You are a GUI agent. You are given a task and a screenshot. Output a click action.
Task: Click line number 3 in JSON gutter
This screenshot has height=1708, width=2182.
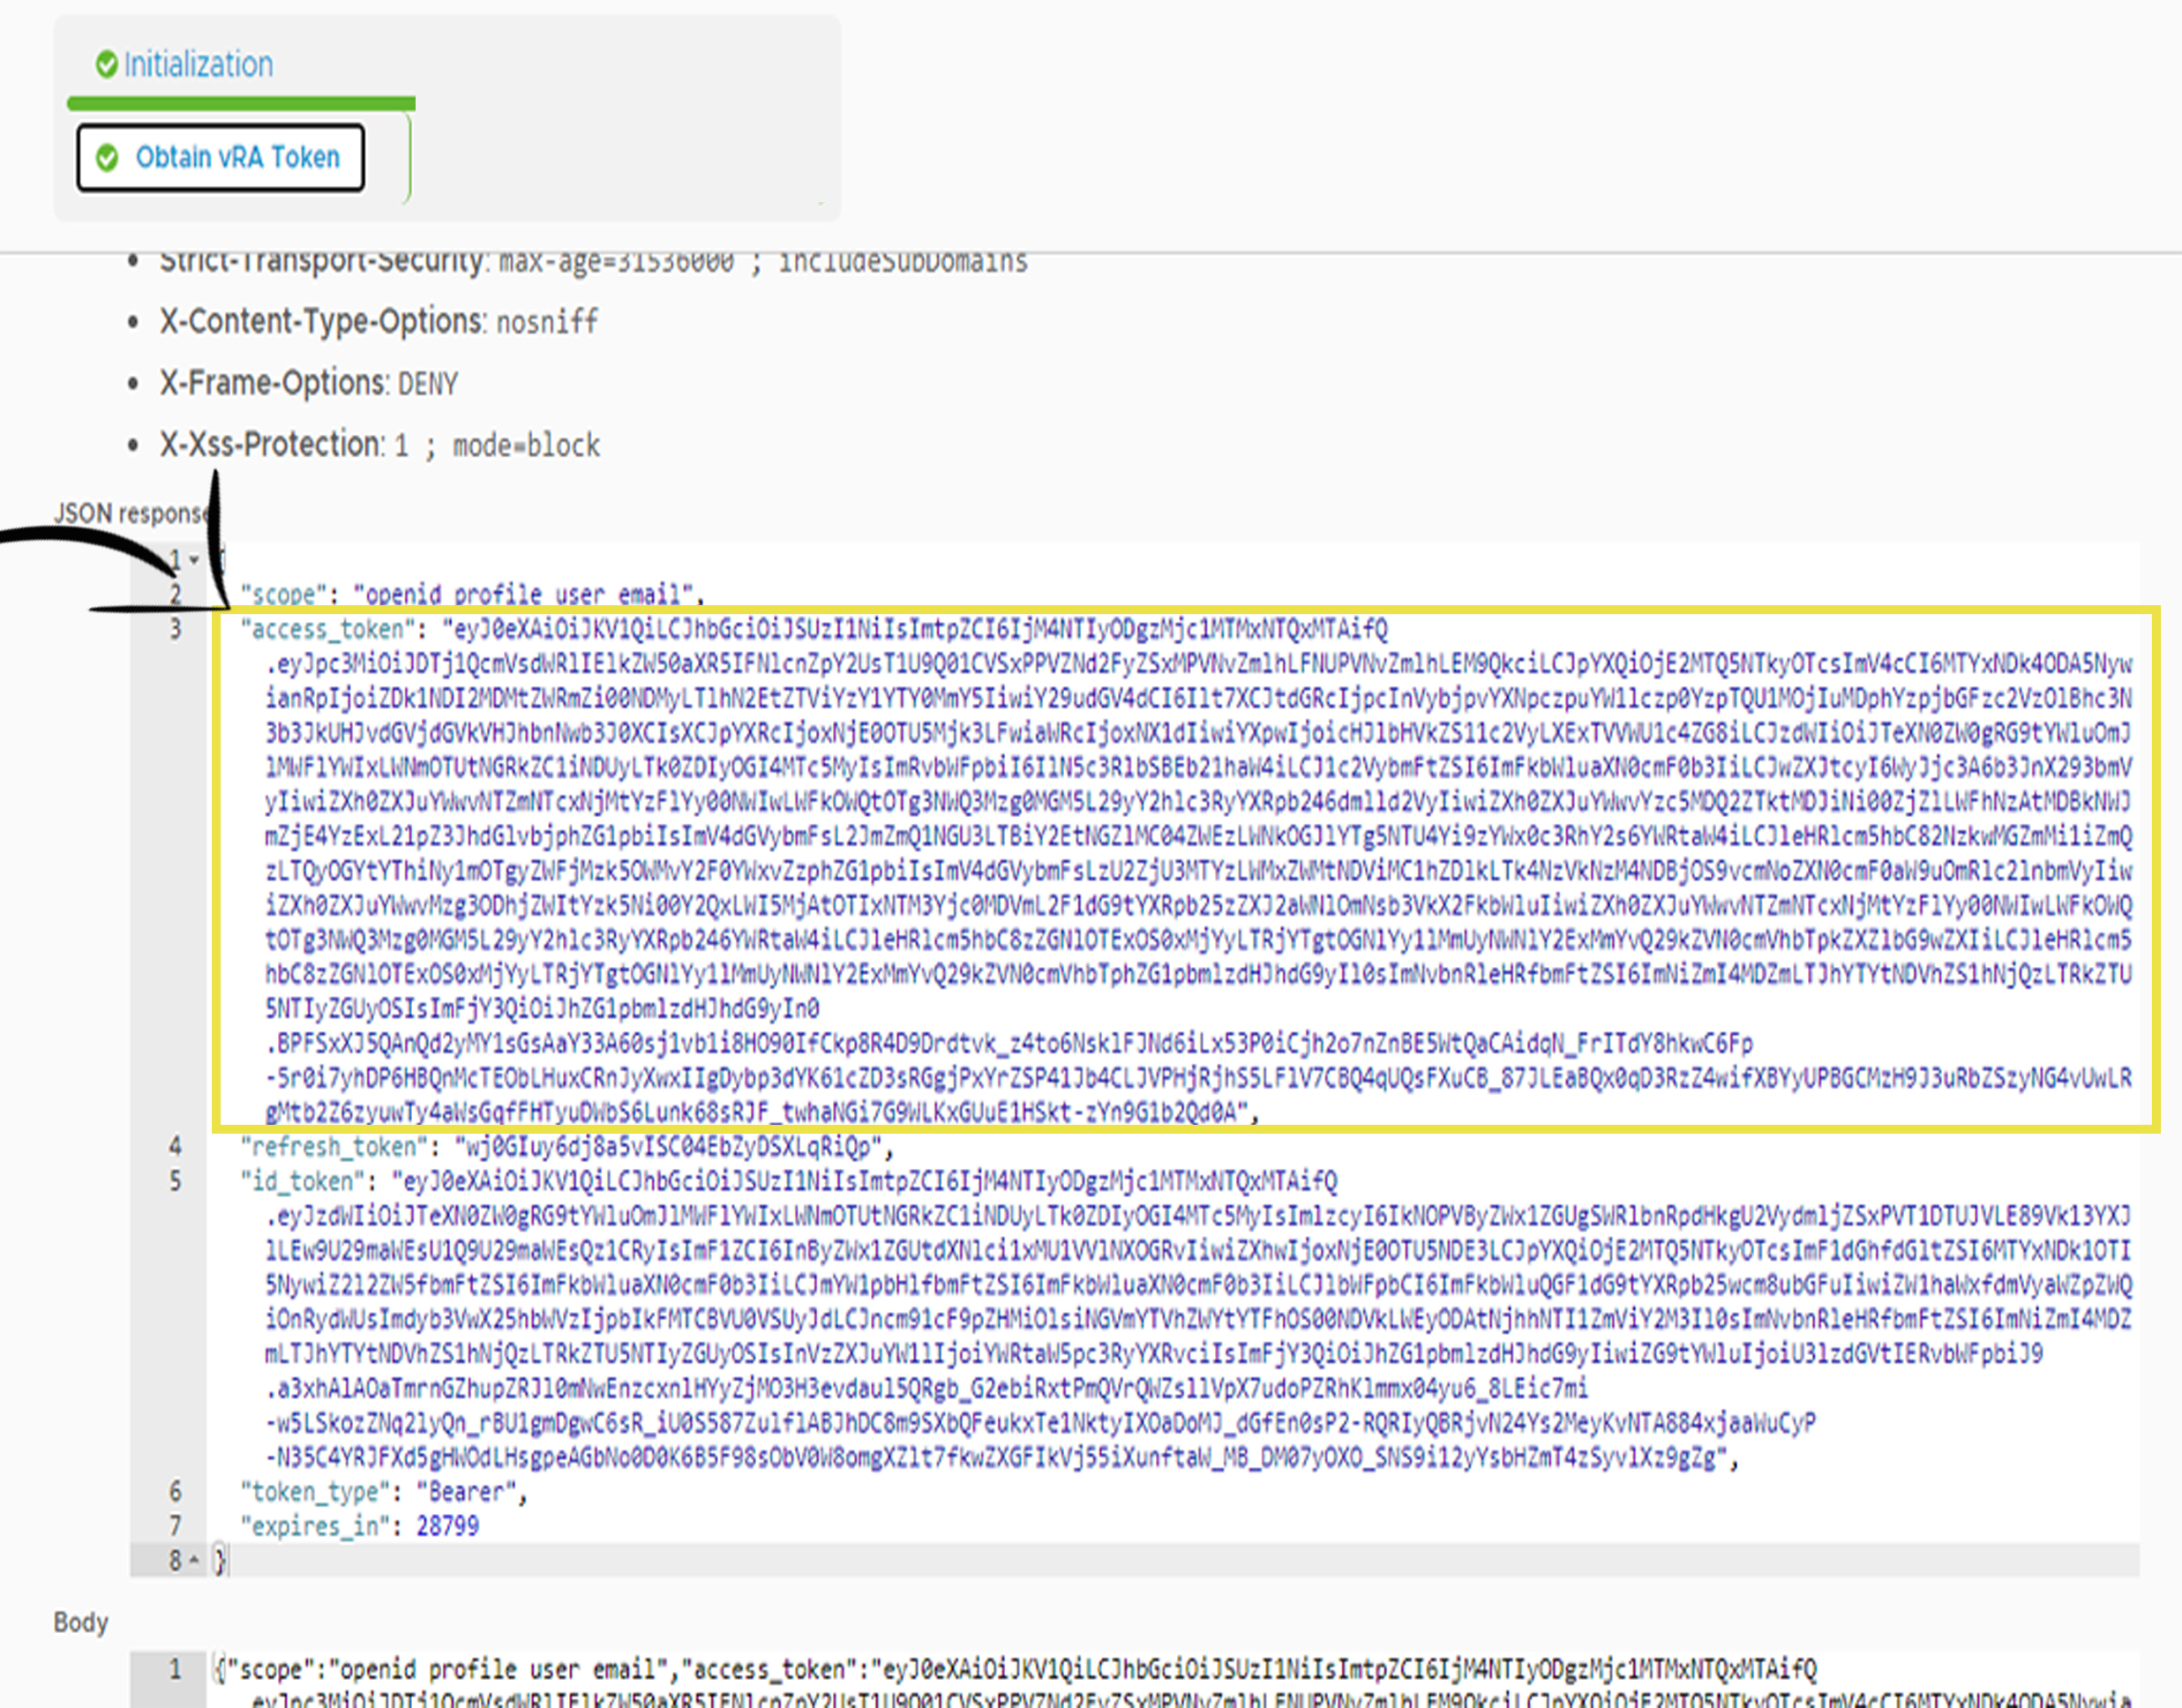pyautogui.click(x=175, y=629)
